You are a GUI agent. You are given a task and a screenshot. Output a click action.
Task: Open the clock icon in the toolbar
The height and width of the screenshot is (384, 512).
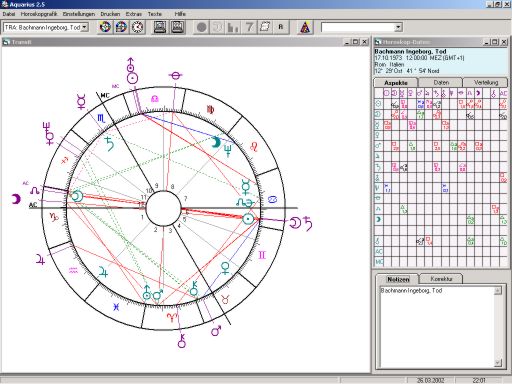[137, 27]
